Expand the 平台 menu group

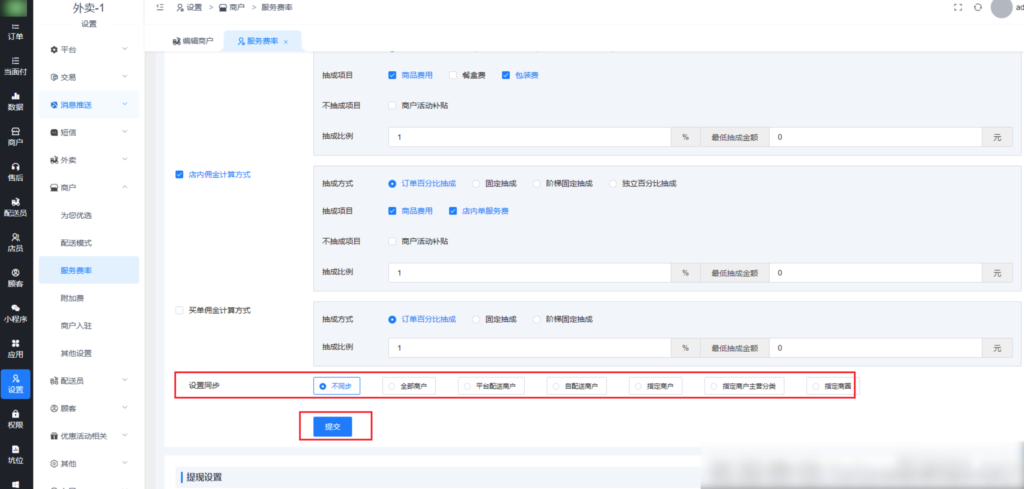point(88,48)
